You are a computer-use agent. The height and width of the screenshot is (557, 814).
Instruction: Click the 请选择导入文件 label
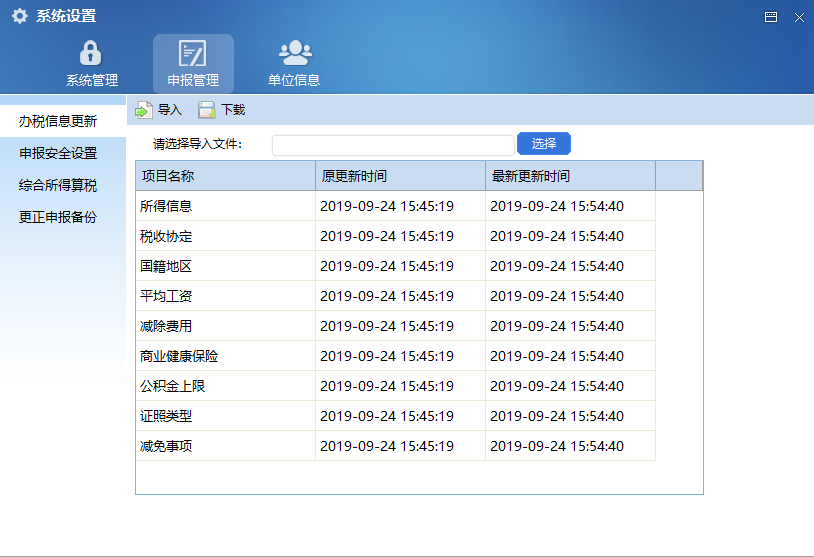point(197,144)
